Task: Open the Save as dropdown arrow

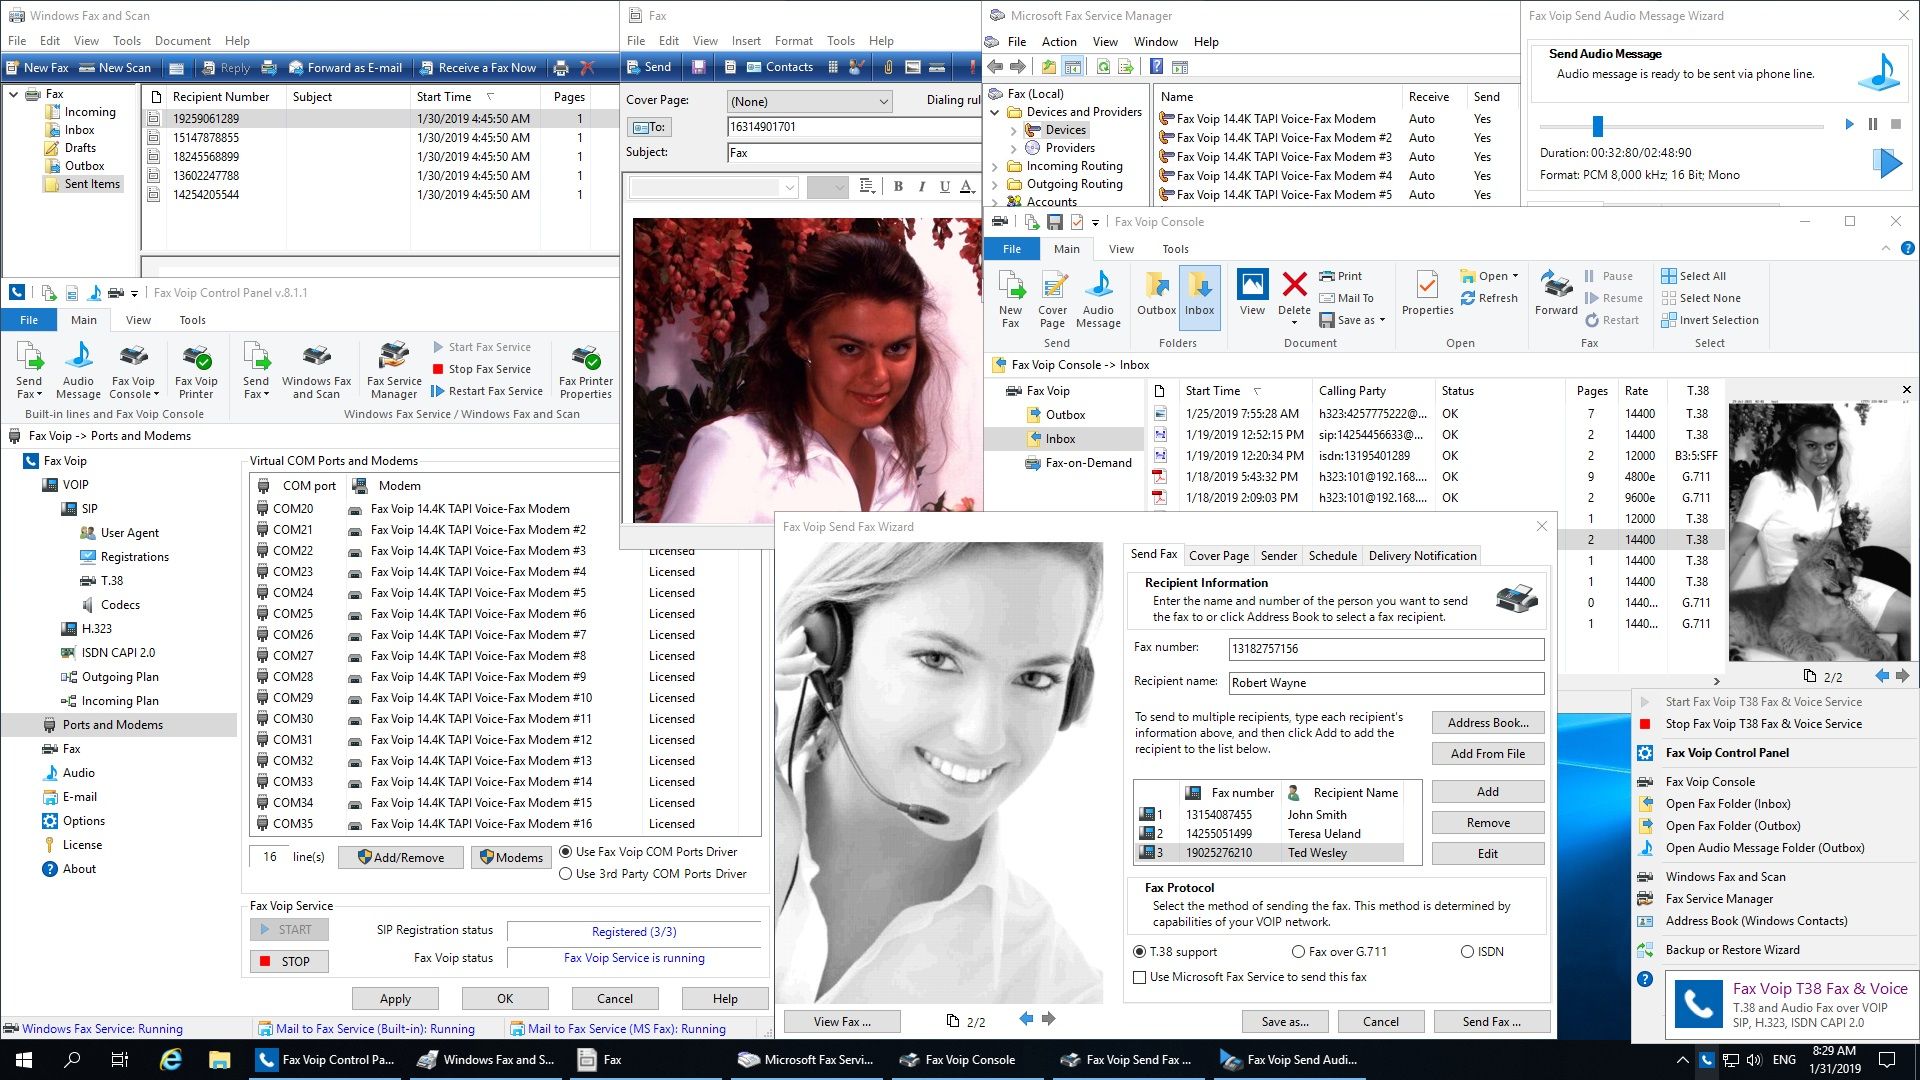Action: 1382,320
